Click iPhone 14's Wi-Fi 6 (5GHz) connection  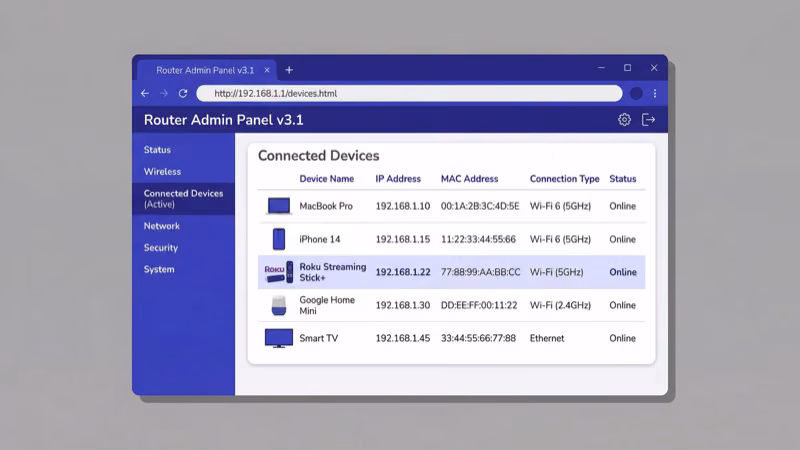(560, 239)
